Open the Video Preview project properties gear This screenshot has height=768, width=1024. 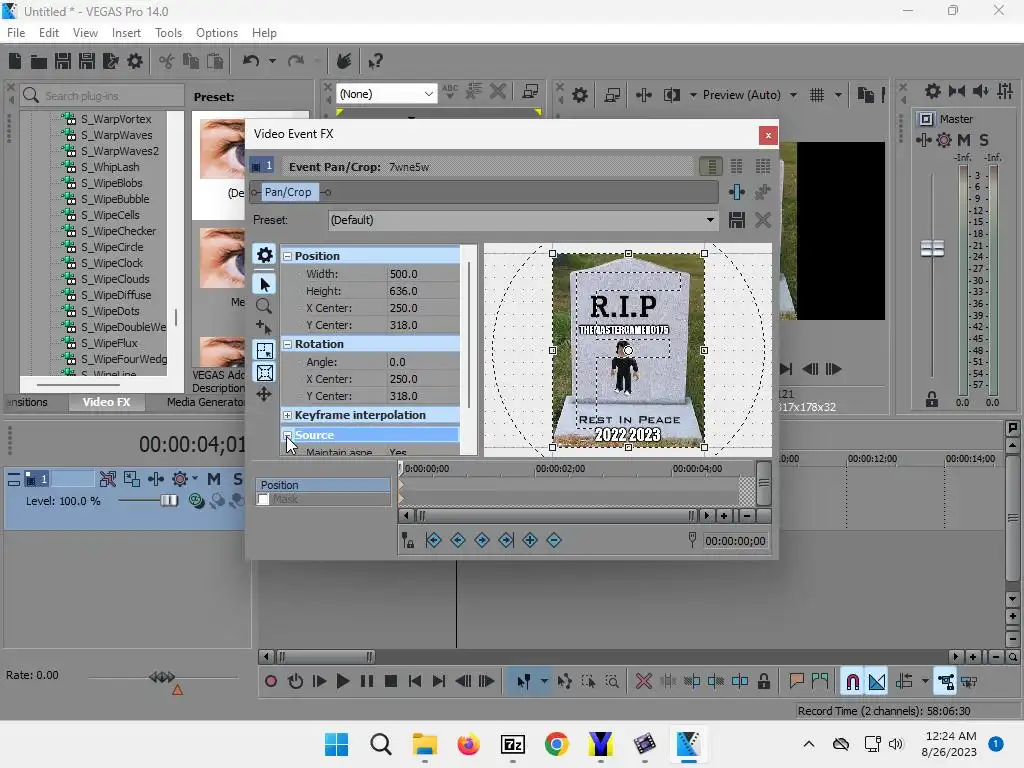(580, 95)
